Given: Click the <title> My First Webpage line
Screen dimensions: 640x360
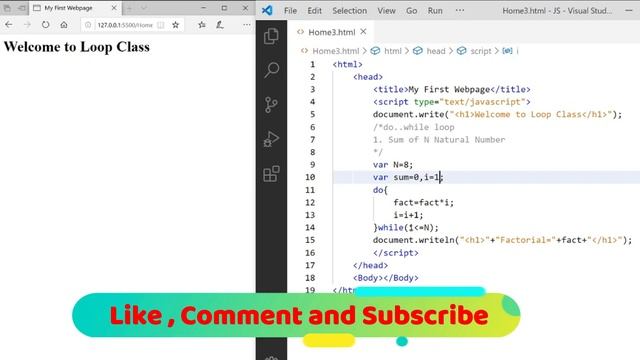Looking at the screenshot, I should click(x=451, y=89).
